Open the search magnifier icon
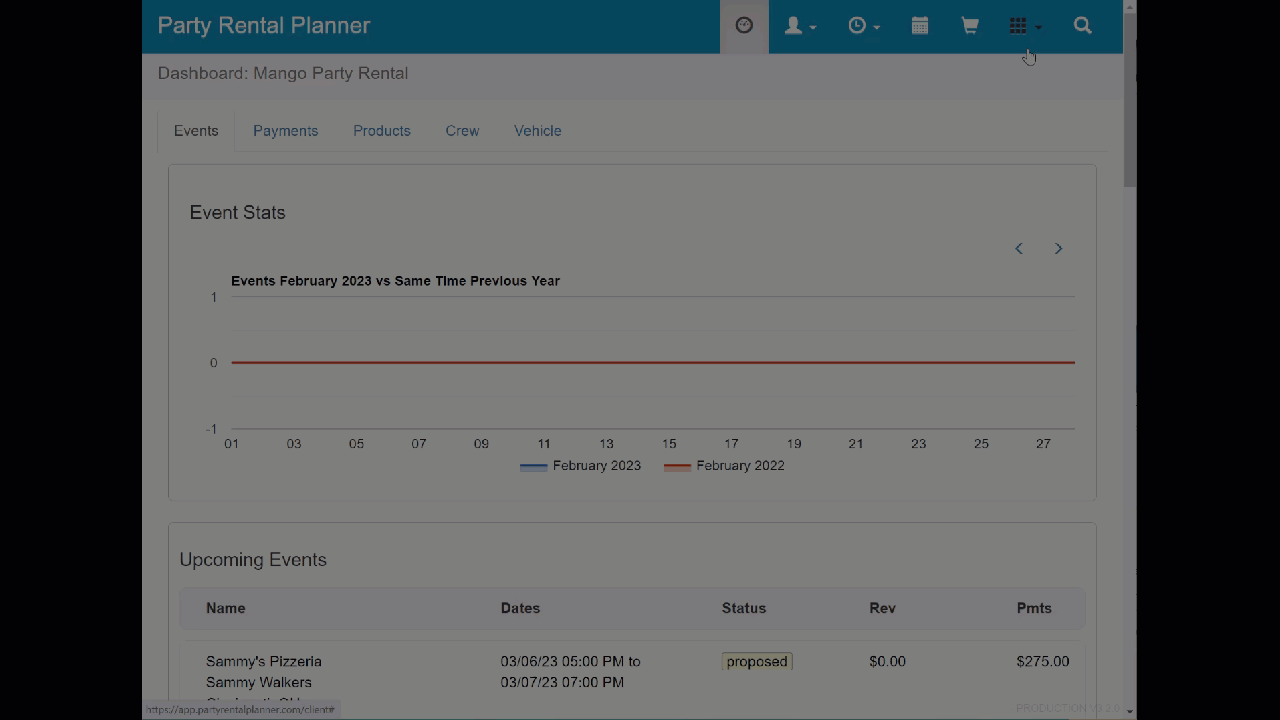Viewport: 1280px width, 720px height. point(1083,26)
